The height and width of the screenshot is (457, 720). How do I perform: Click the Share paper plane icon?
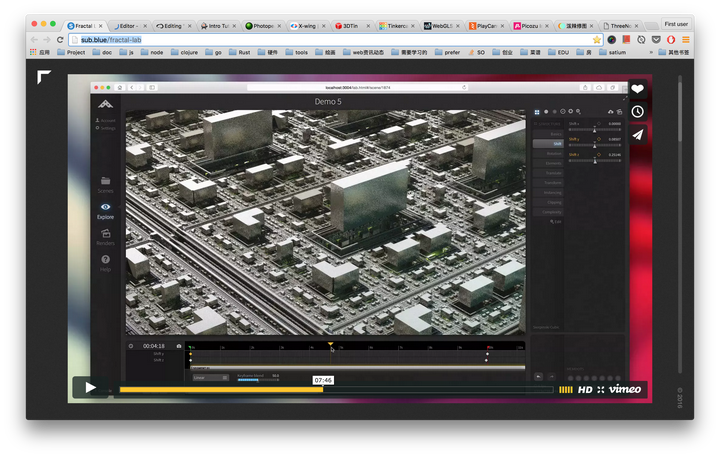click(637, 134)
